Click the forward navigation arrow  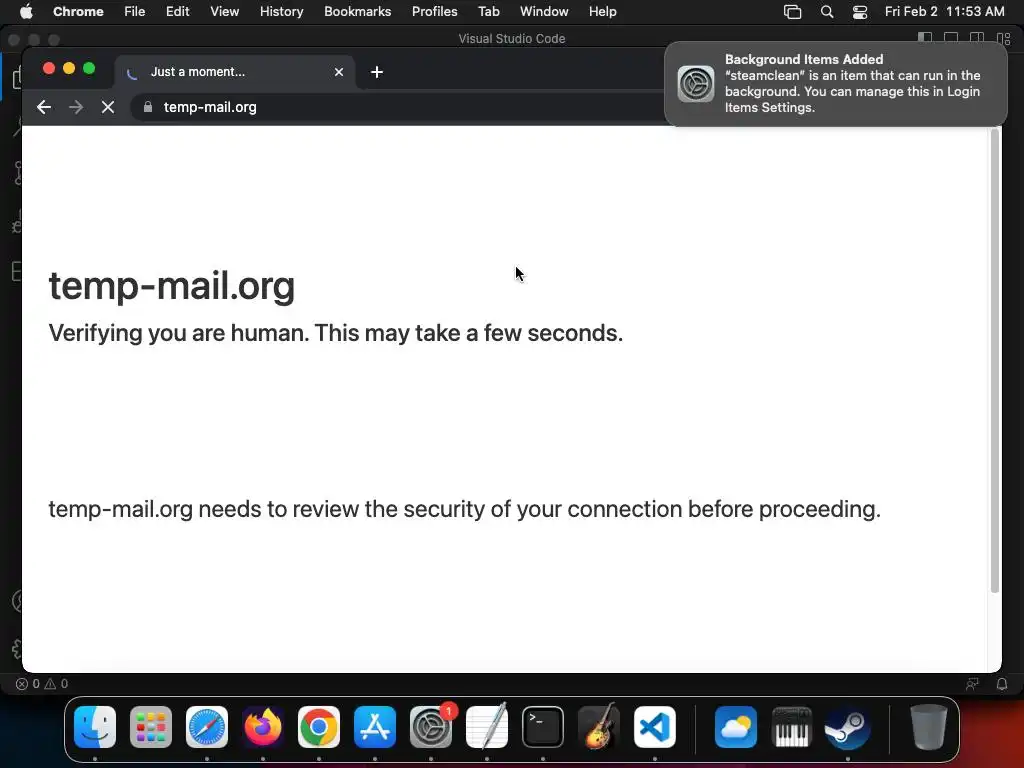pyautogui.click(x=76, y=107)
